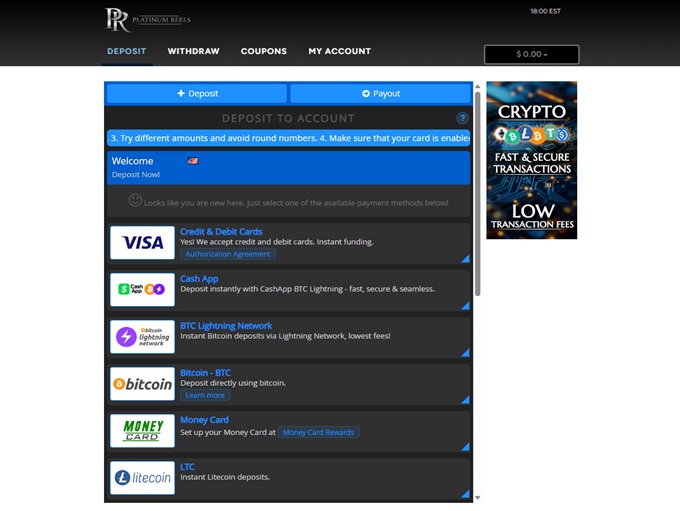Open the $ 0.00 balance dropdown
This screenshot has height=511, width=680.
(532, 54)
